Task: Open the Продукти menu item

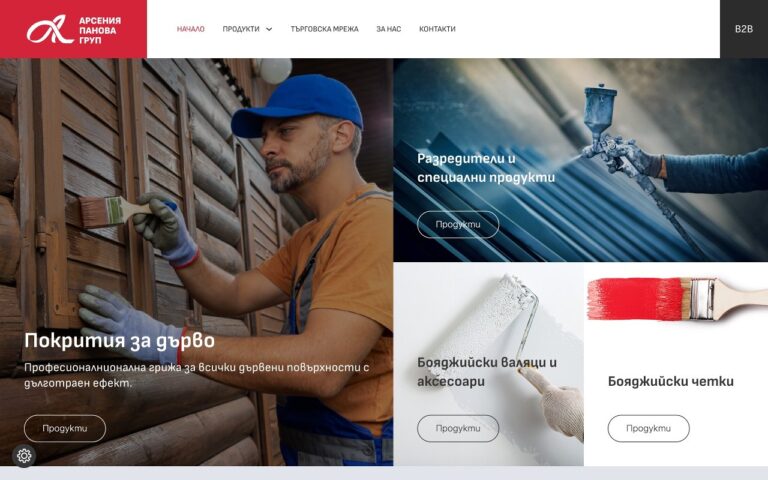Action: point(241,29)
